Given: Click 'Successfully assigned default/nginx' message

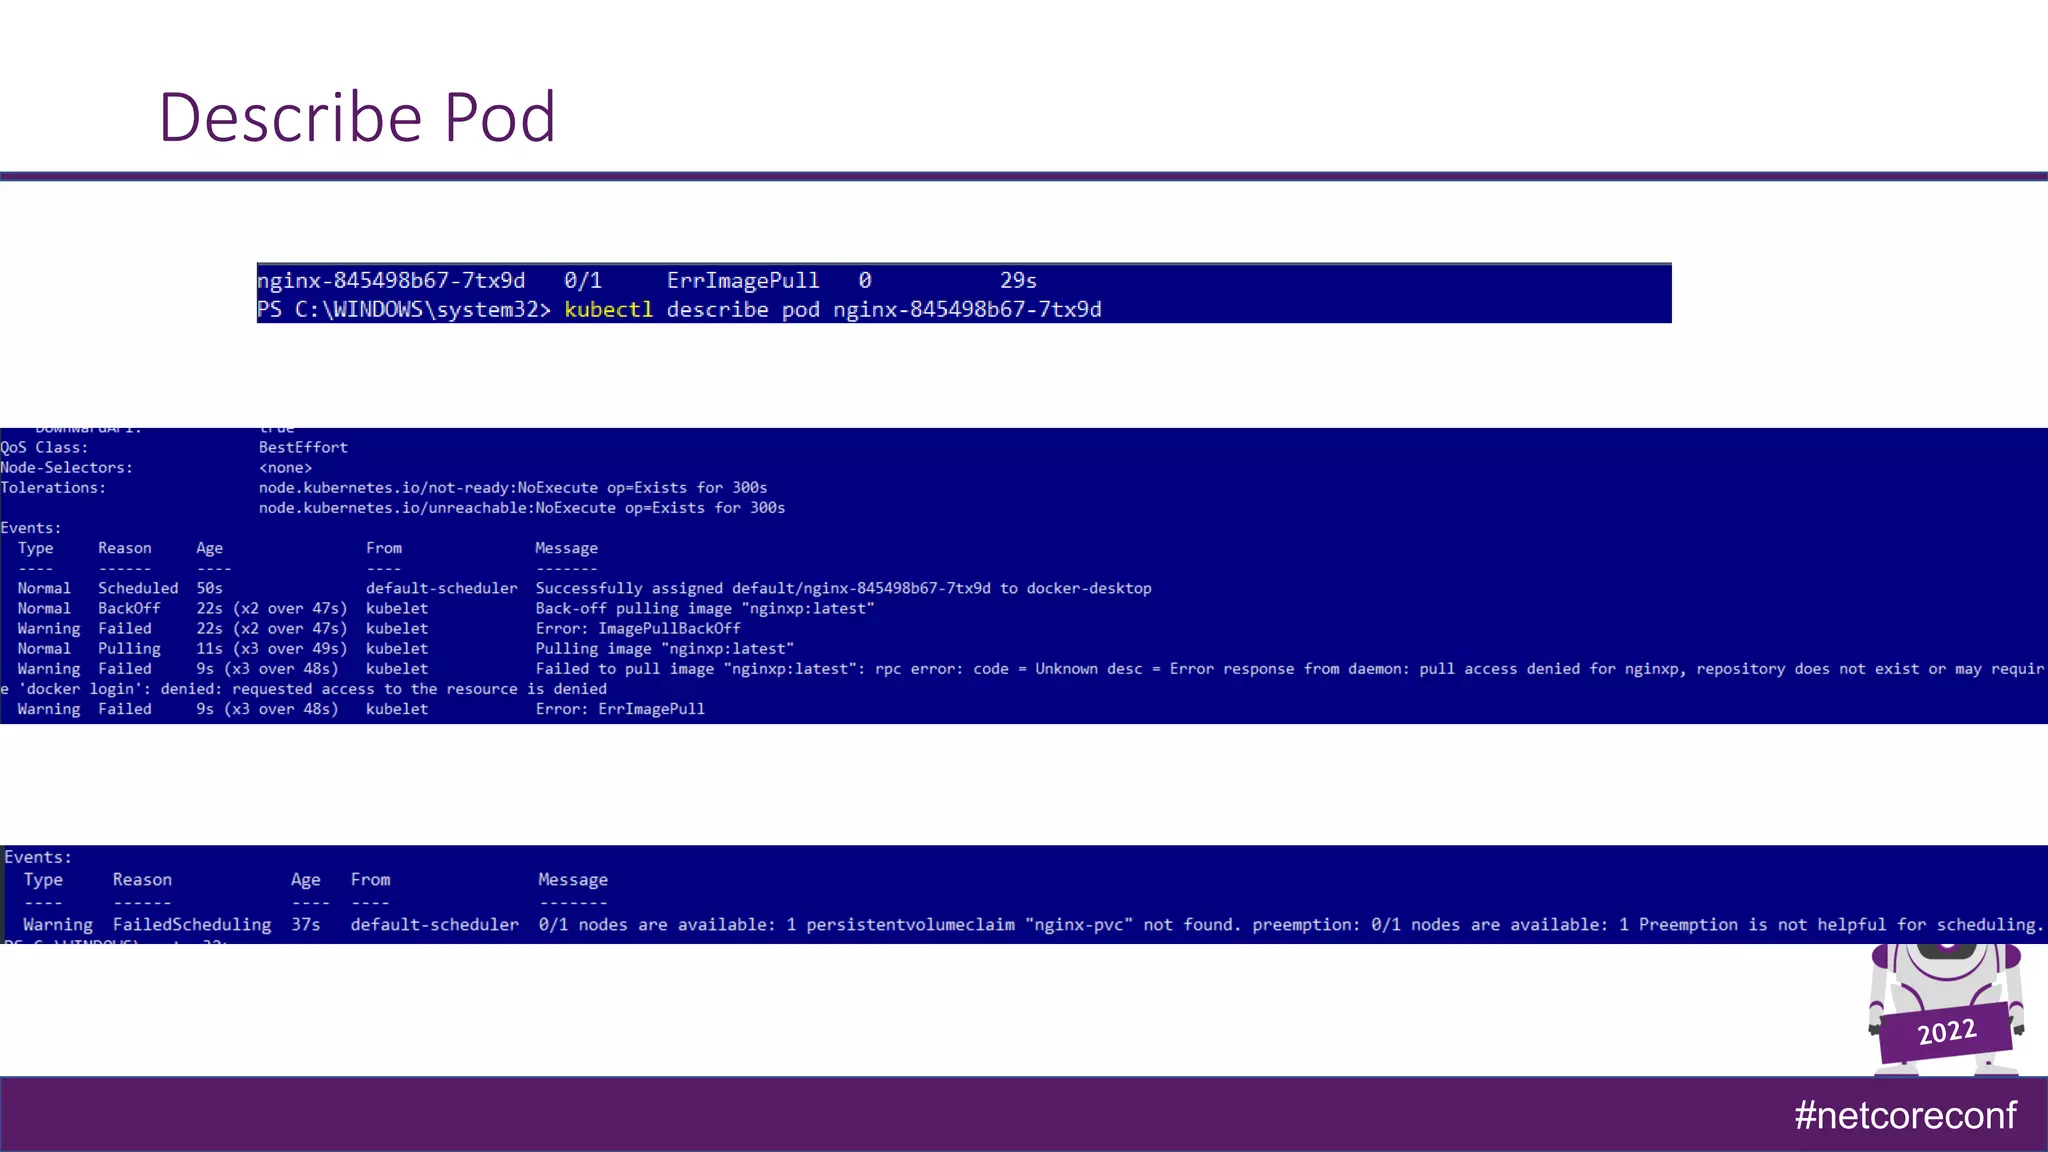Looking at the screenshot, I should (843, 588).
